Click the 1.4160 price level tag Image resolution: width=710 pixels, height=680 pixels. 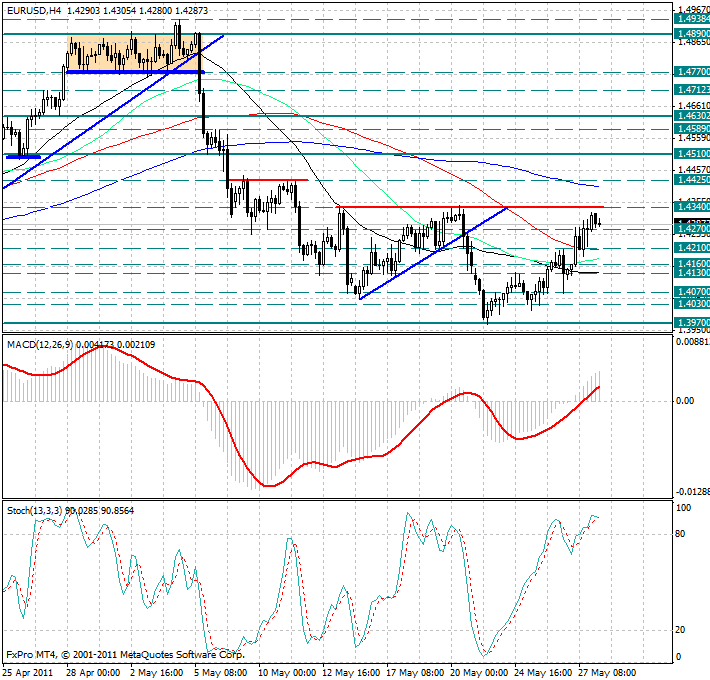click(x=692, y=263)
